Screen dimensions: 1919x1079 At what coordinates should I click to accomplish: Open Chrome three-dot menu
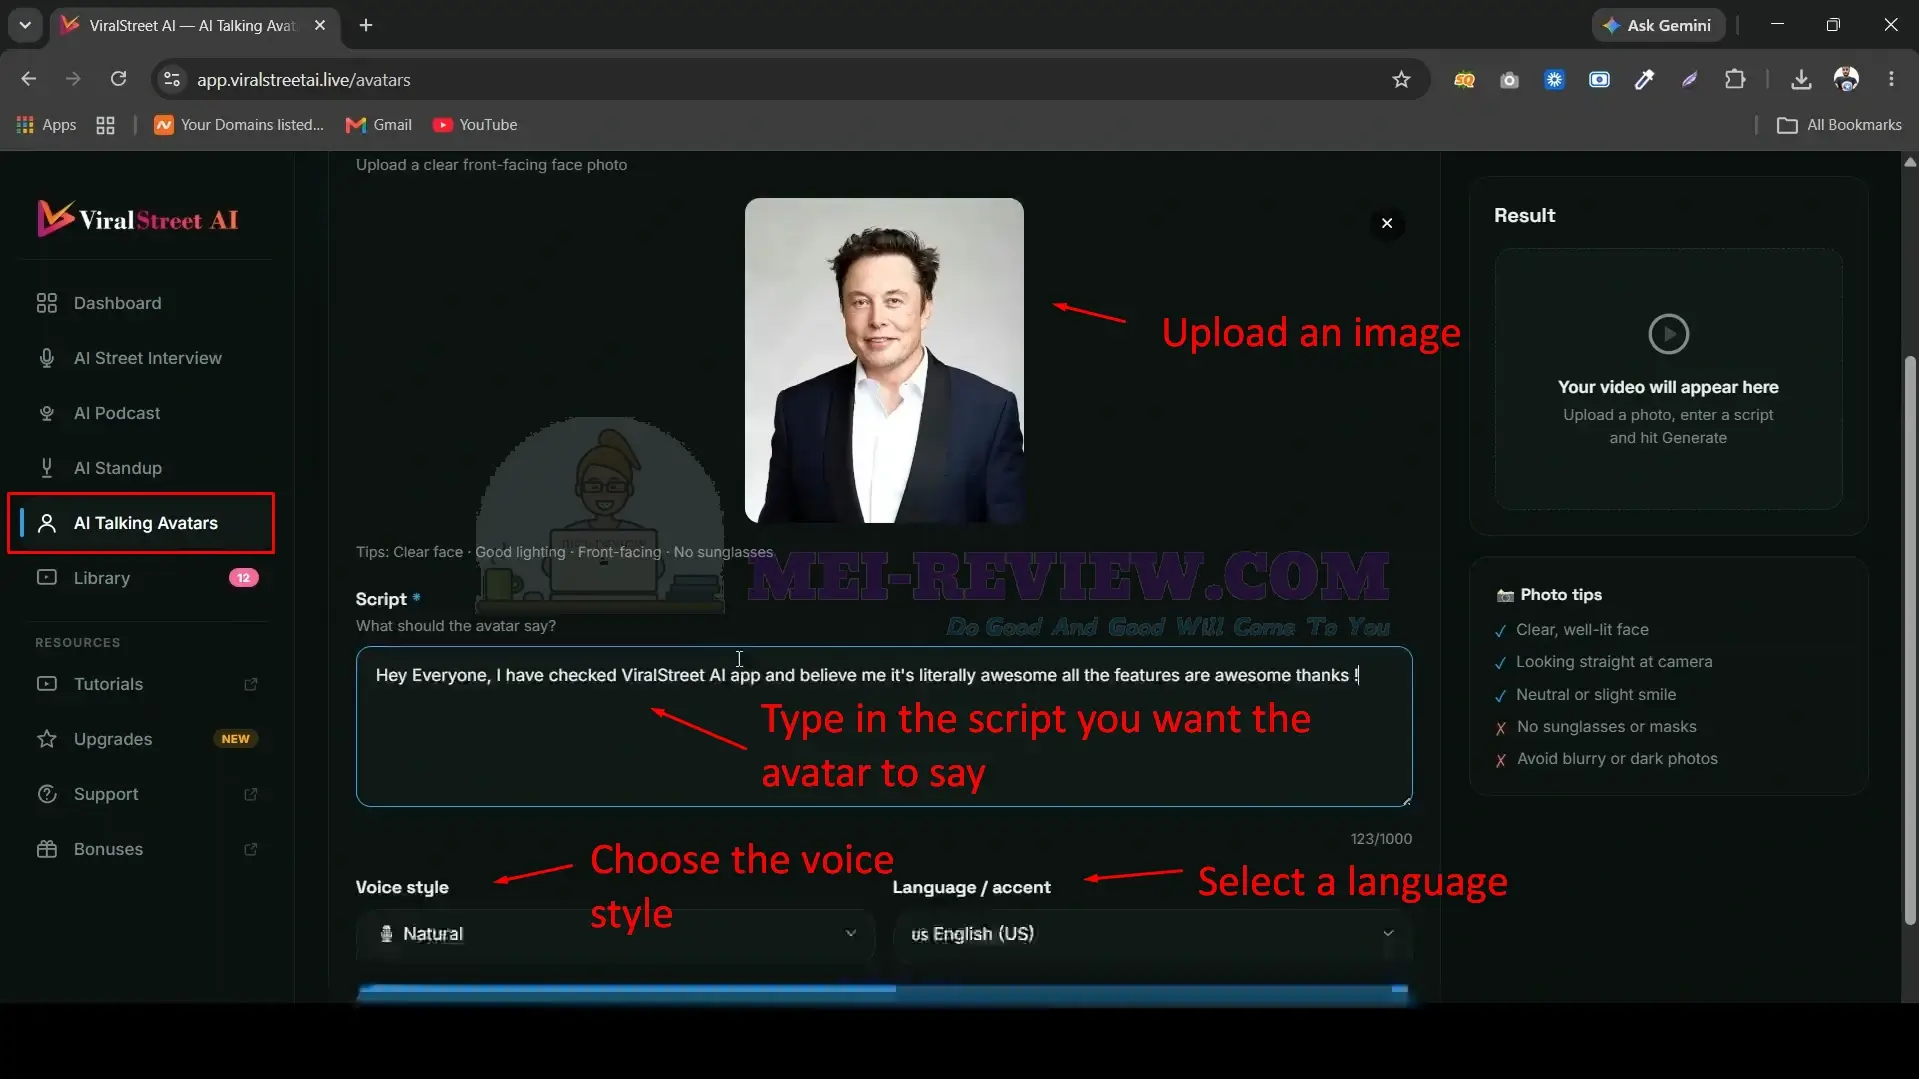1891,79
